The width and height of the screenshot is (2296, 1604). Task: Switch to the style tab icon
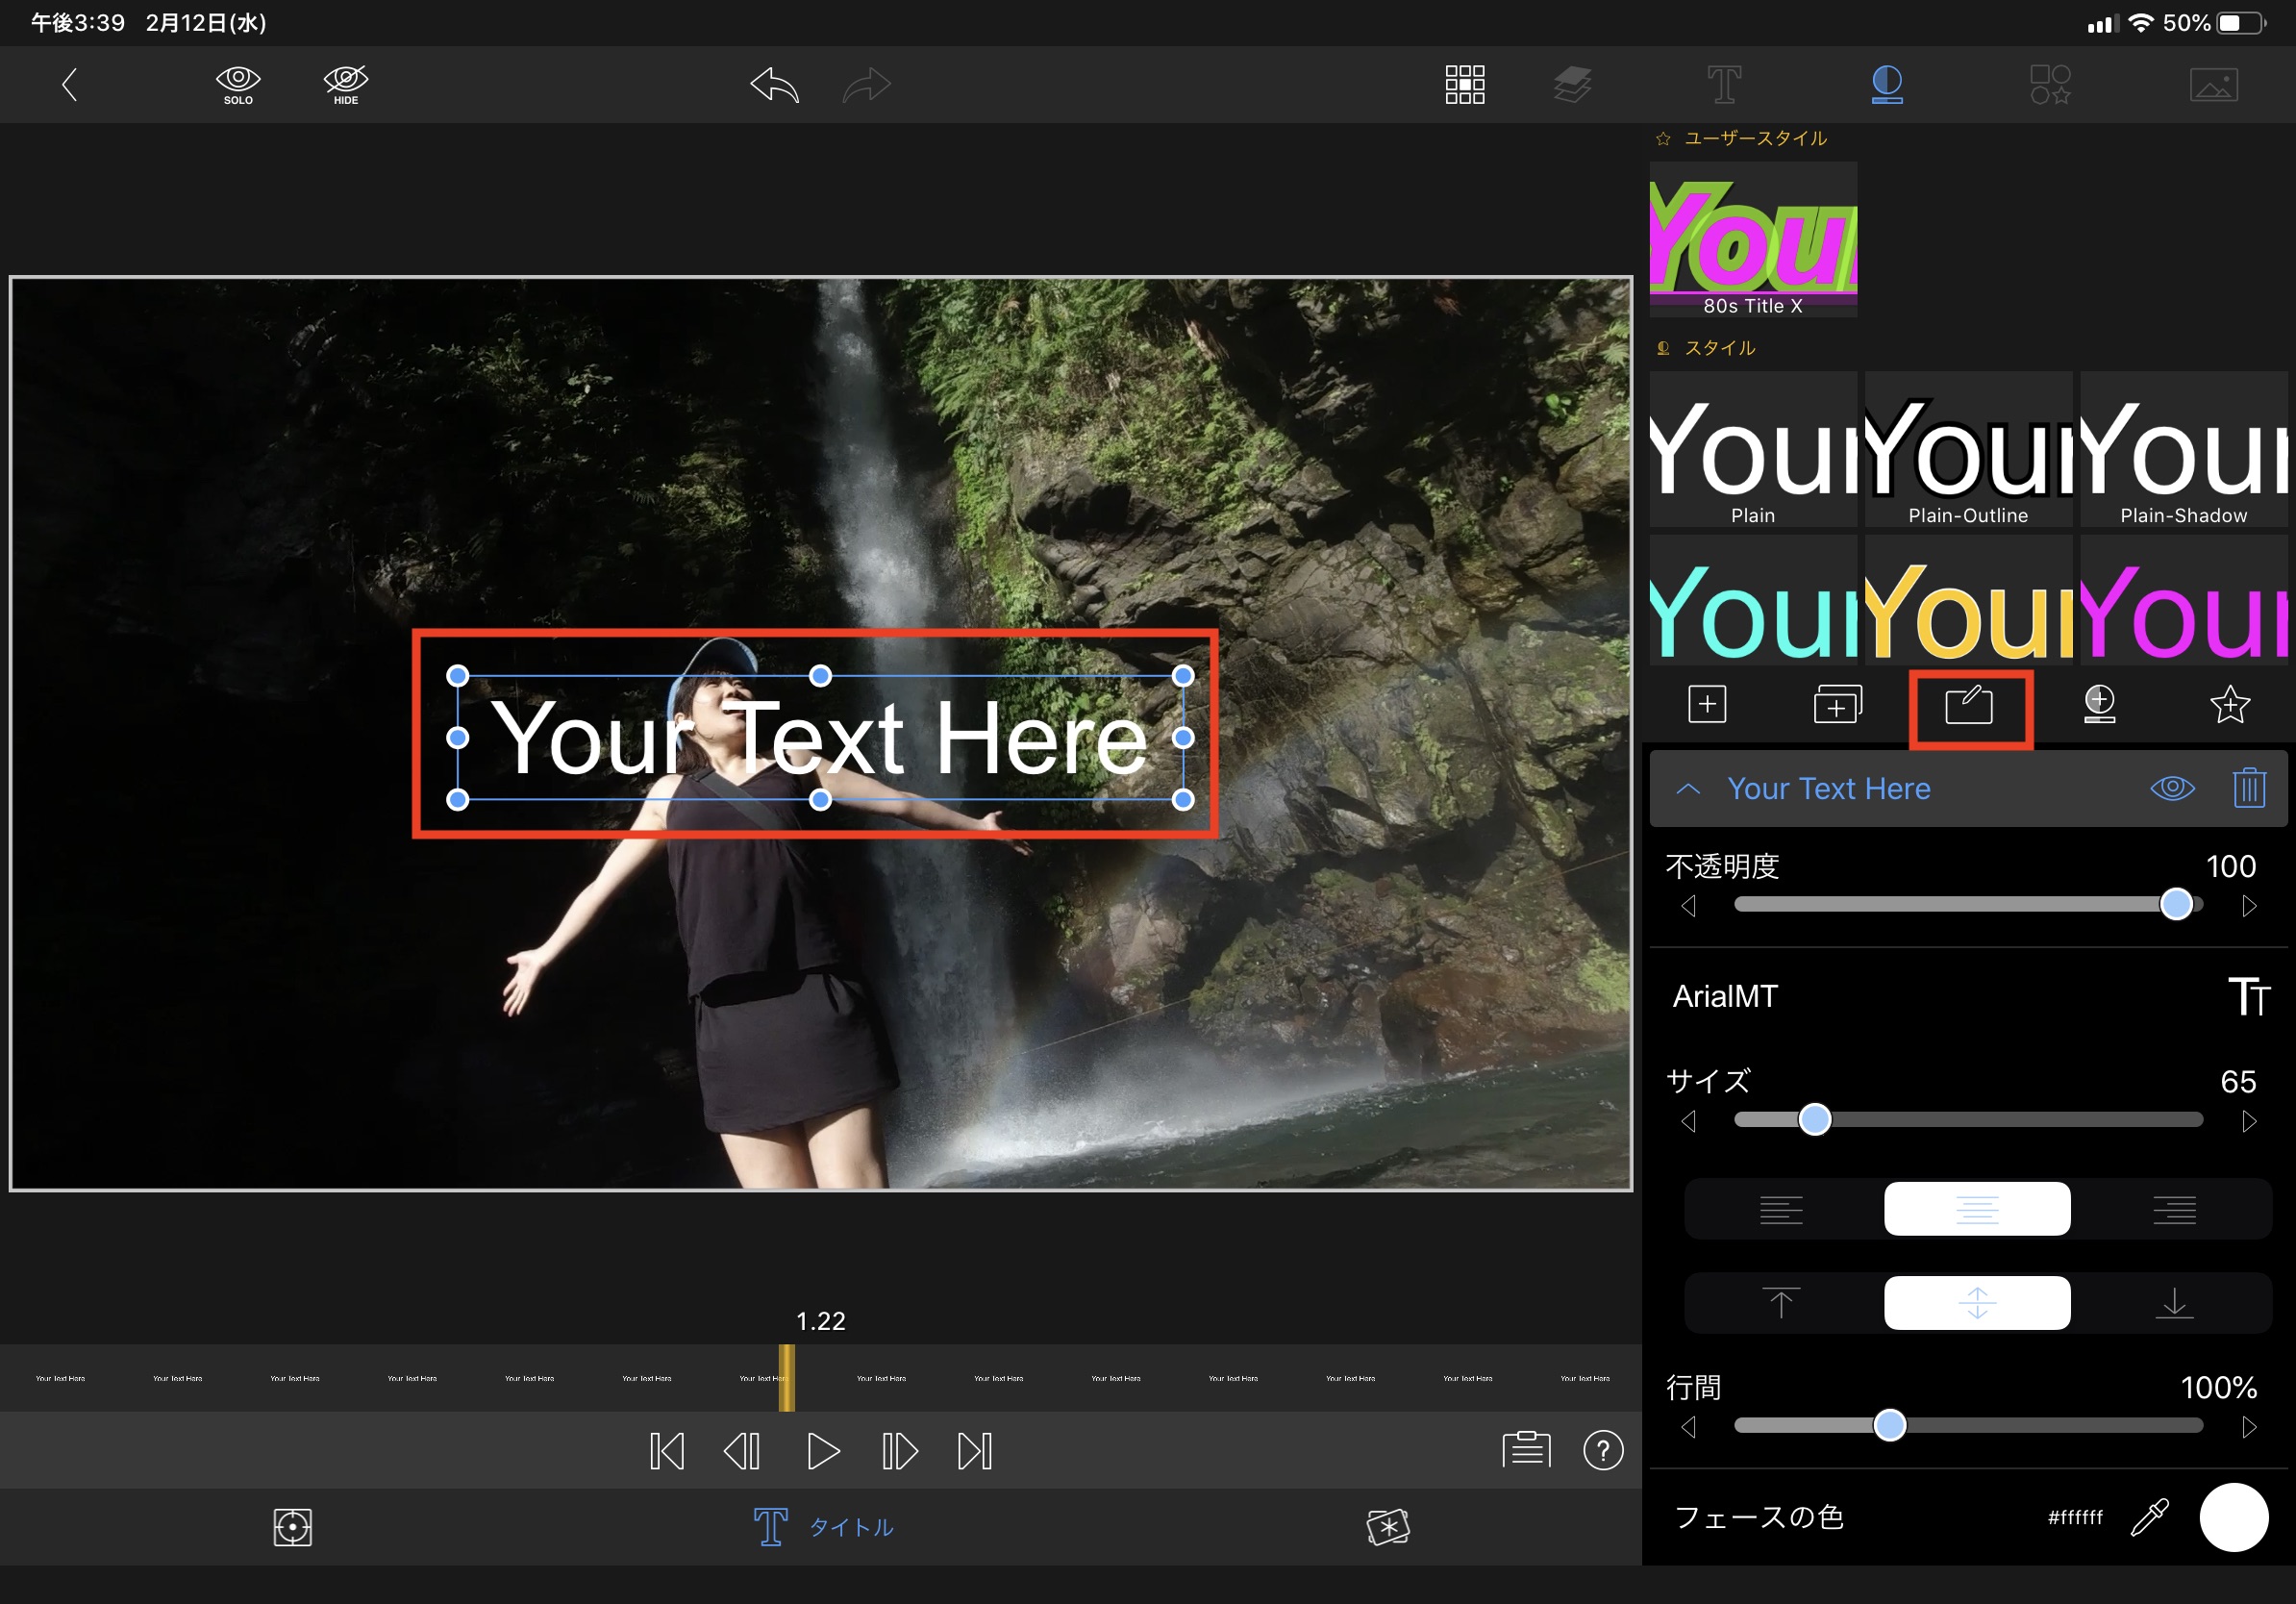(1886, 85)
